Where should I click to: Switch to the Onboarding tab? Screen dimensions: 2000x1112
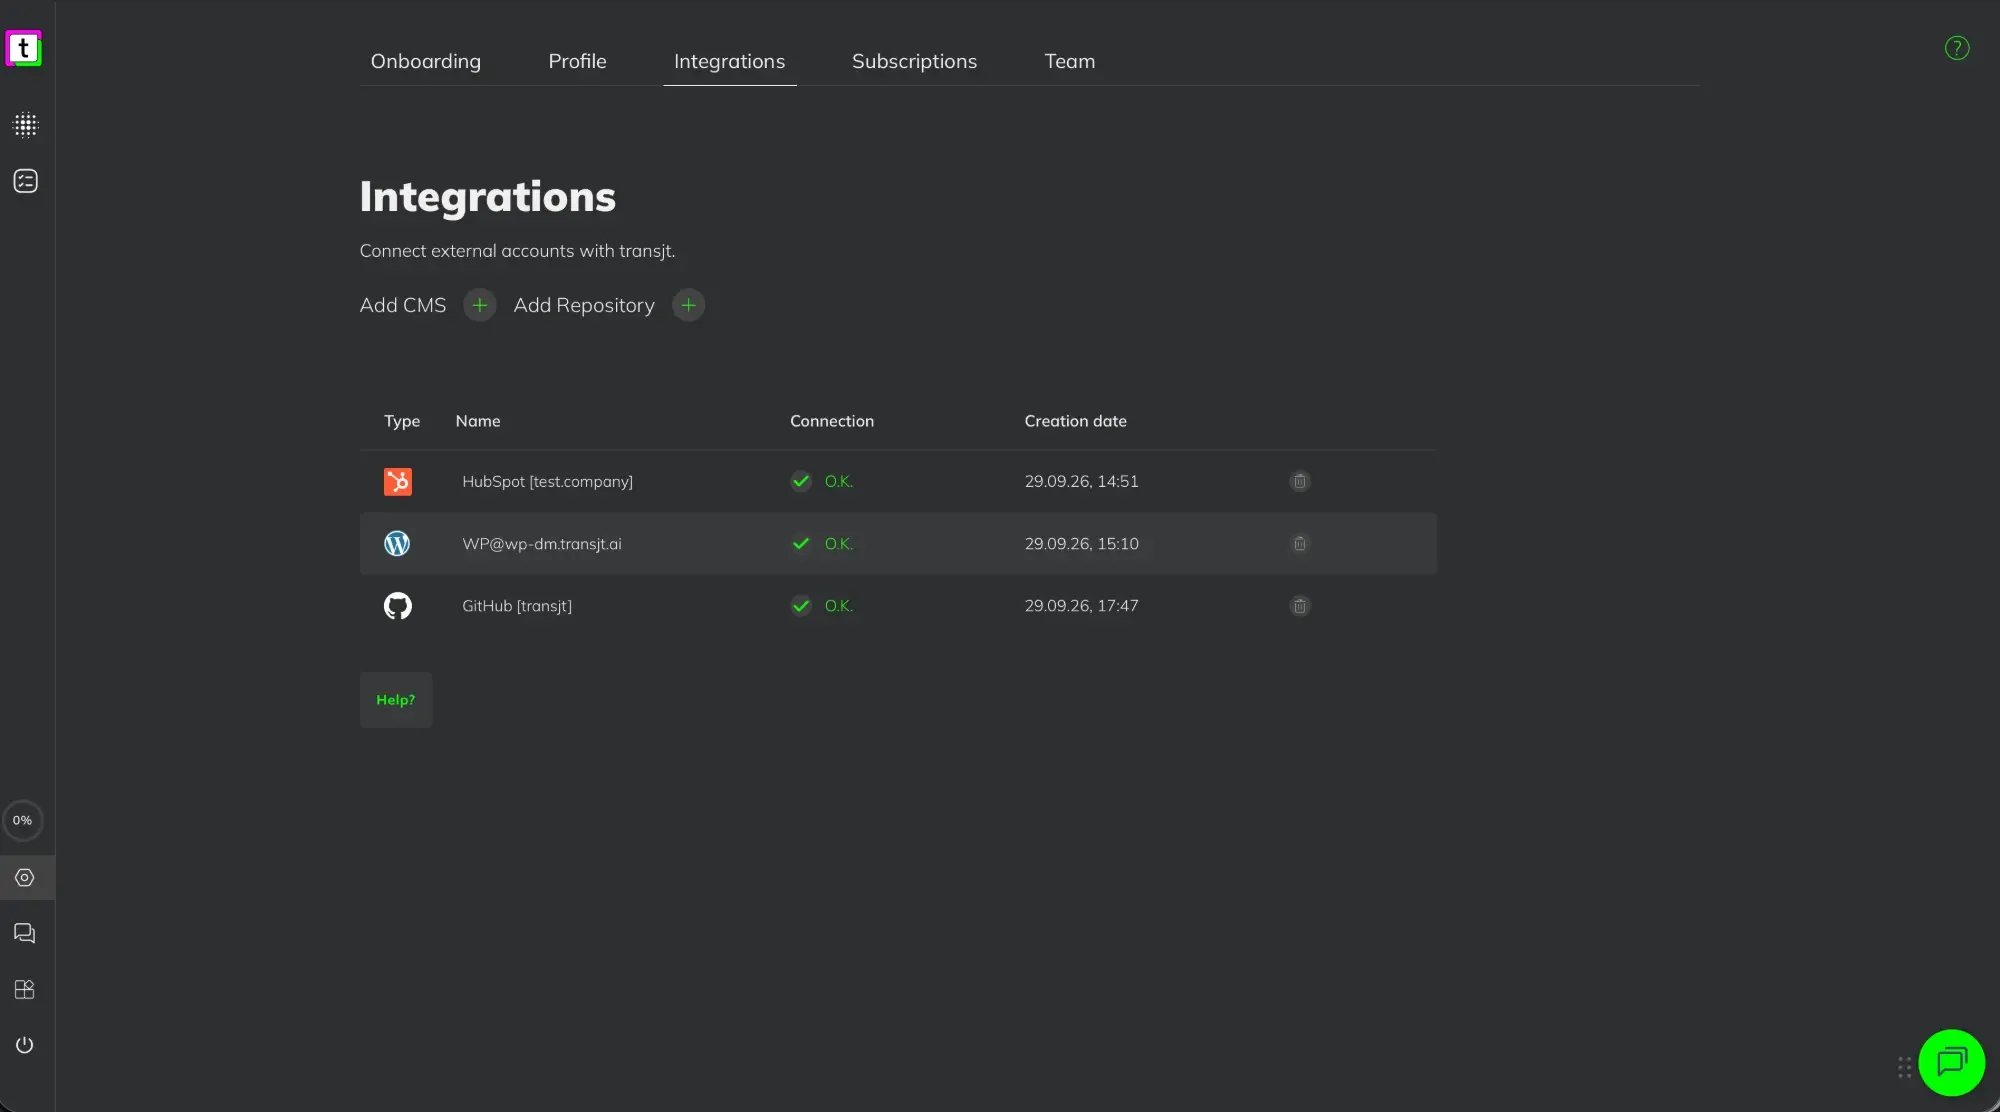click(425, 61)
